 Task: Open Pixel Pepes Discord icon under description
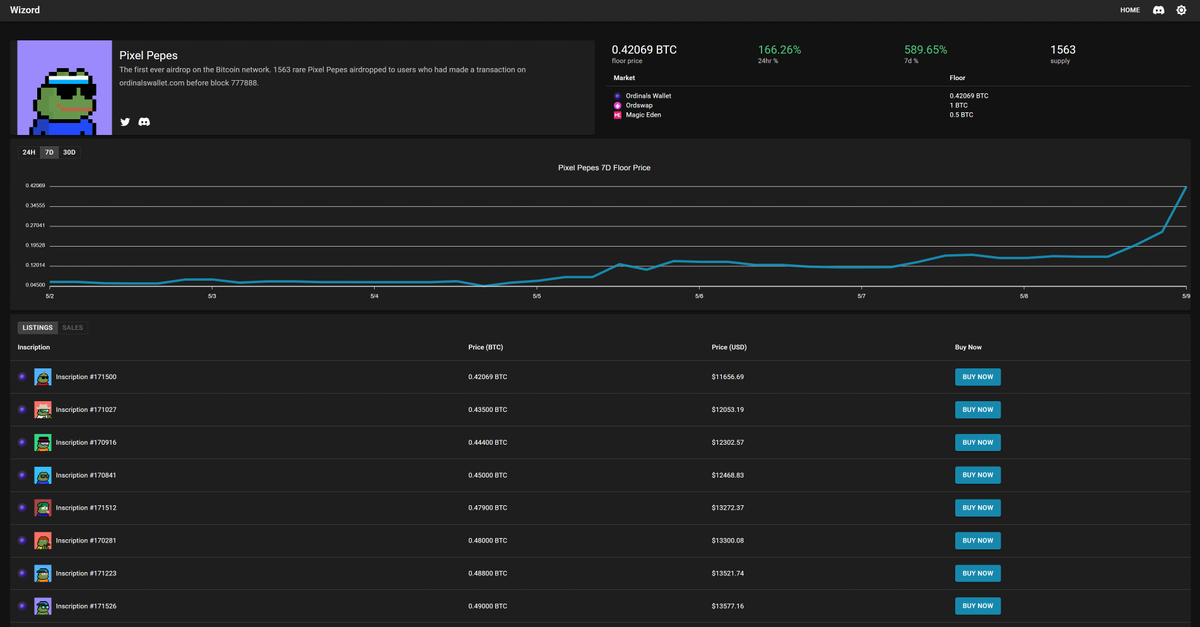click(x=144, y=122)
